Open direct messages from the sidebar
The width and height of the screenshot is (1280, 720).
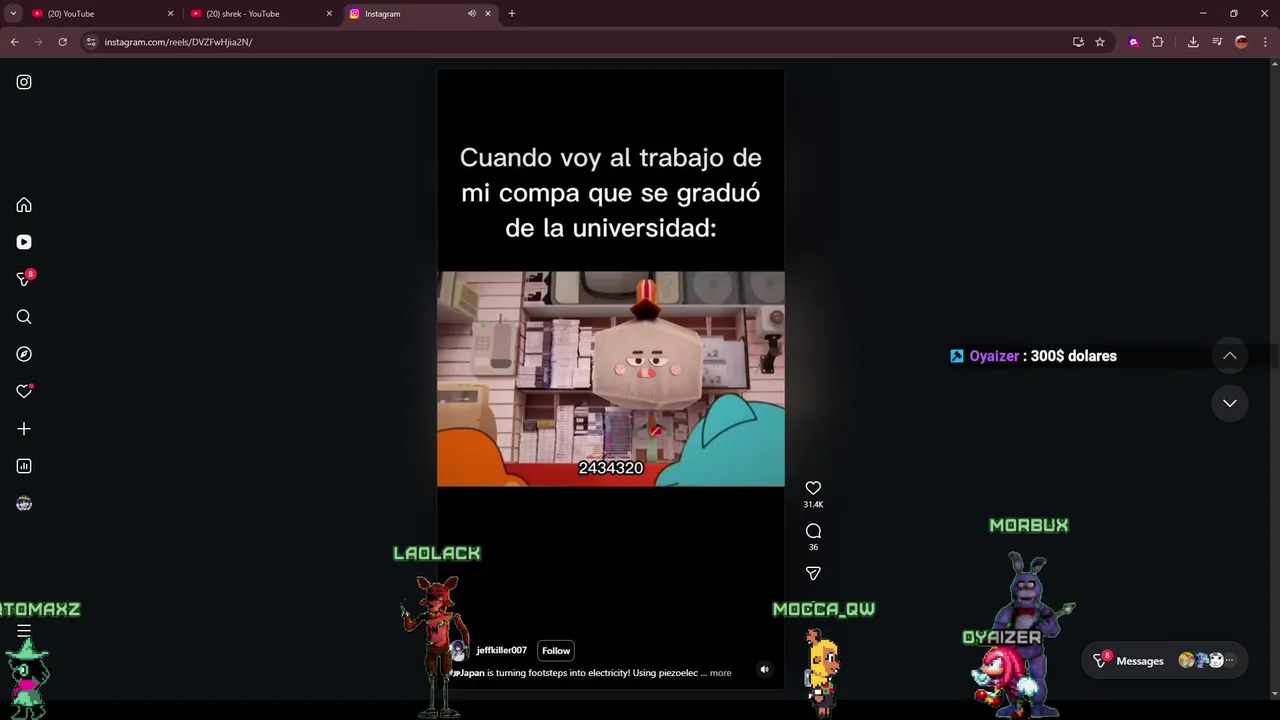[24, 279]
